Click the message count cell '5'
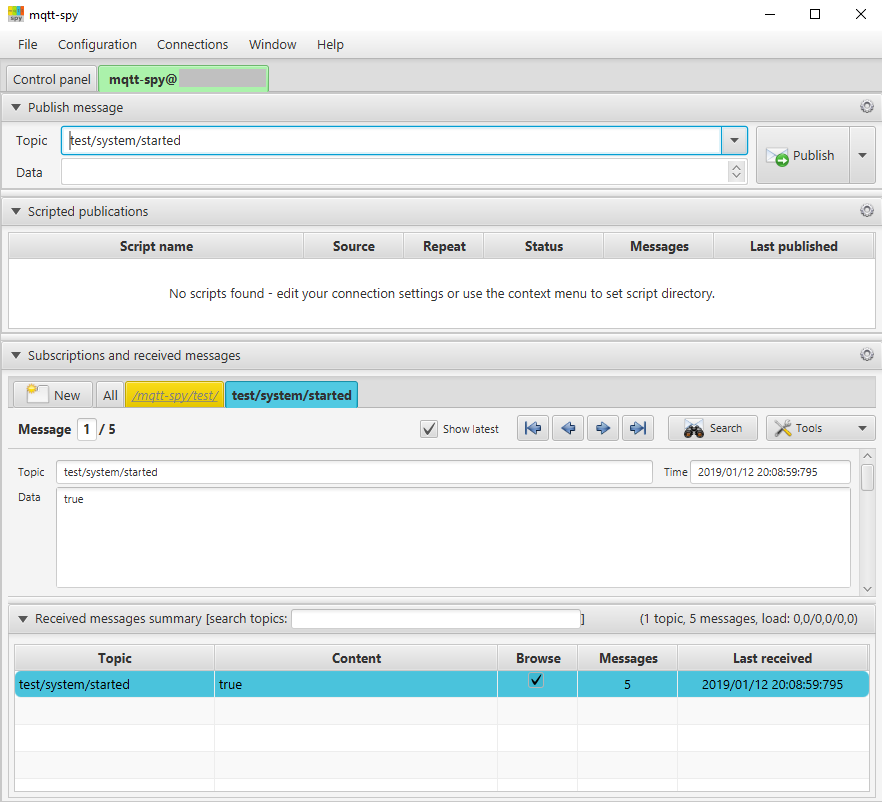This screenshot has height=802, width=882. click(627, 684)
